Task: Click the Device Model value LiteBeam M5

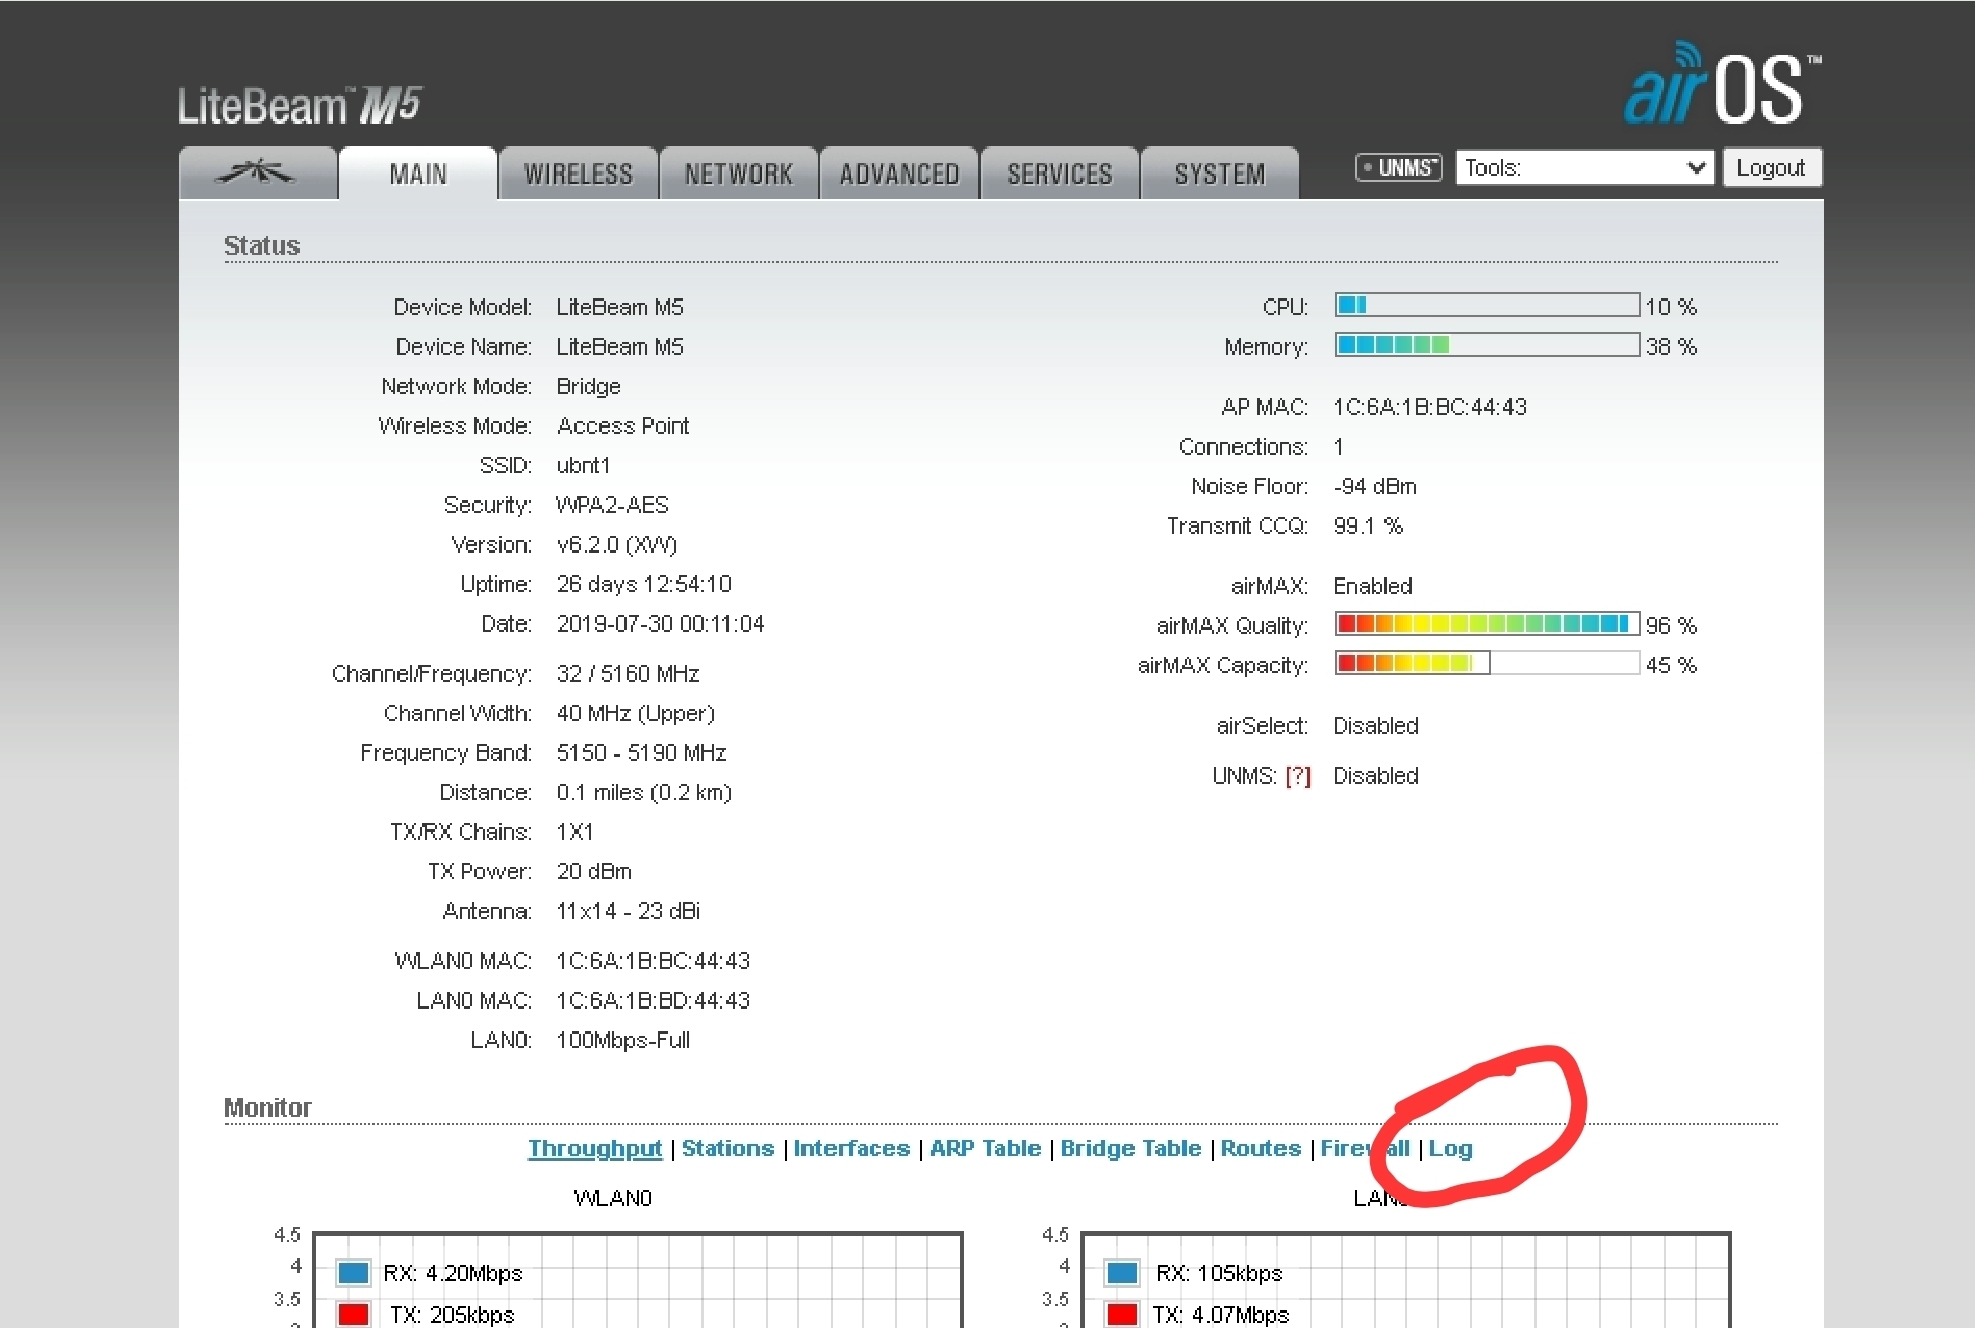Action: (x=620, y=307)
